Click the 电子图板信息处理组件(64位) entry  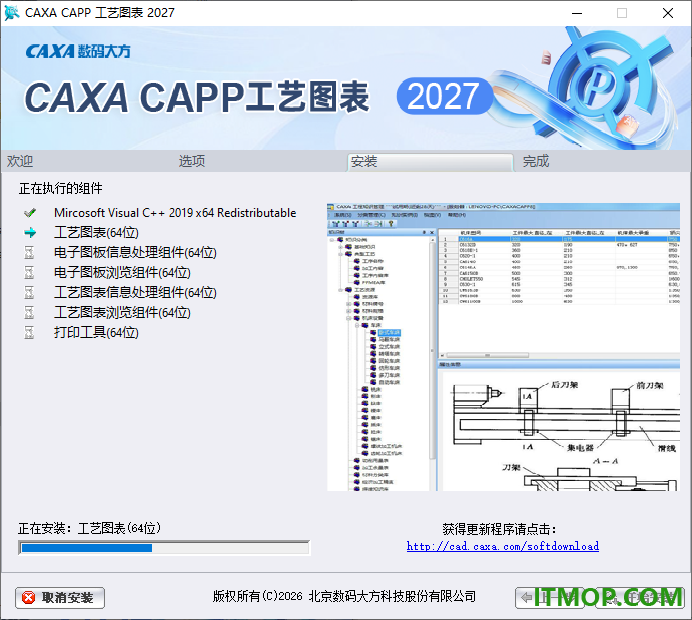click(135, 252)
